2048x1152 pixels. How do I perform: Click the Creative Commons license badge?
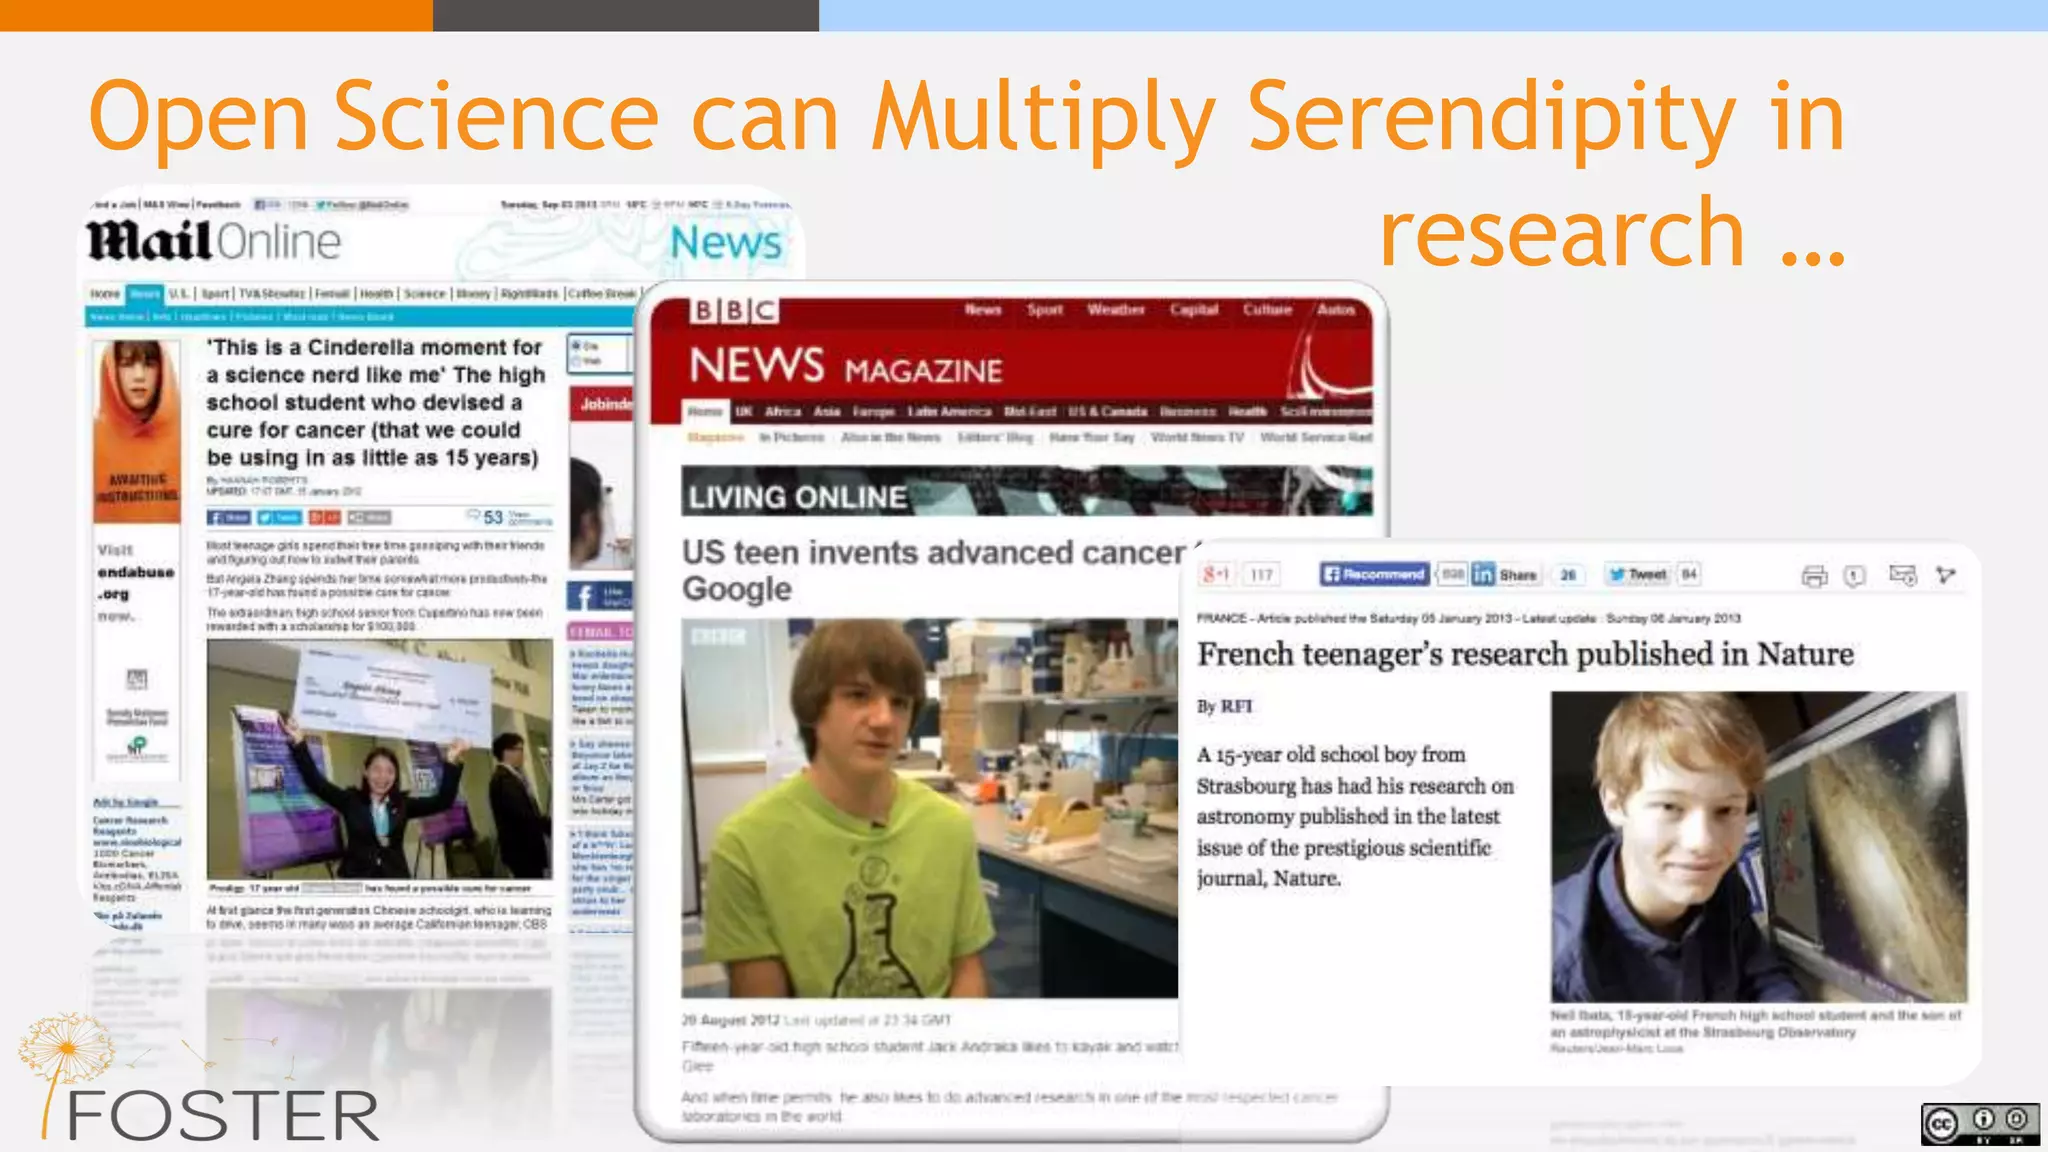pos(1979,1123)
